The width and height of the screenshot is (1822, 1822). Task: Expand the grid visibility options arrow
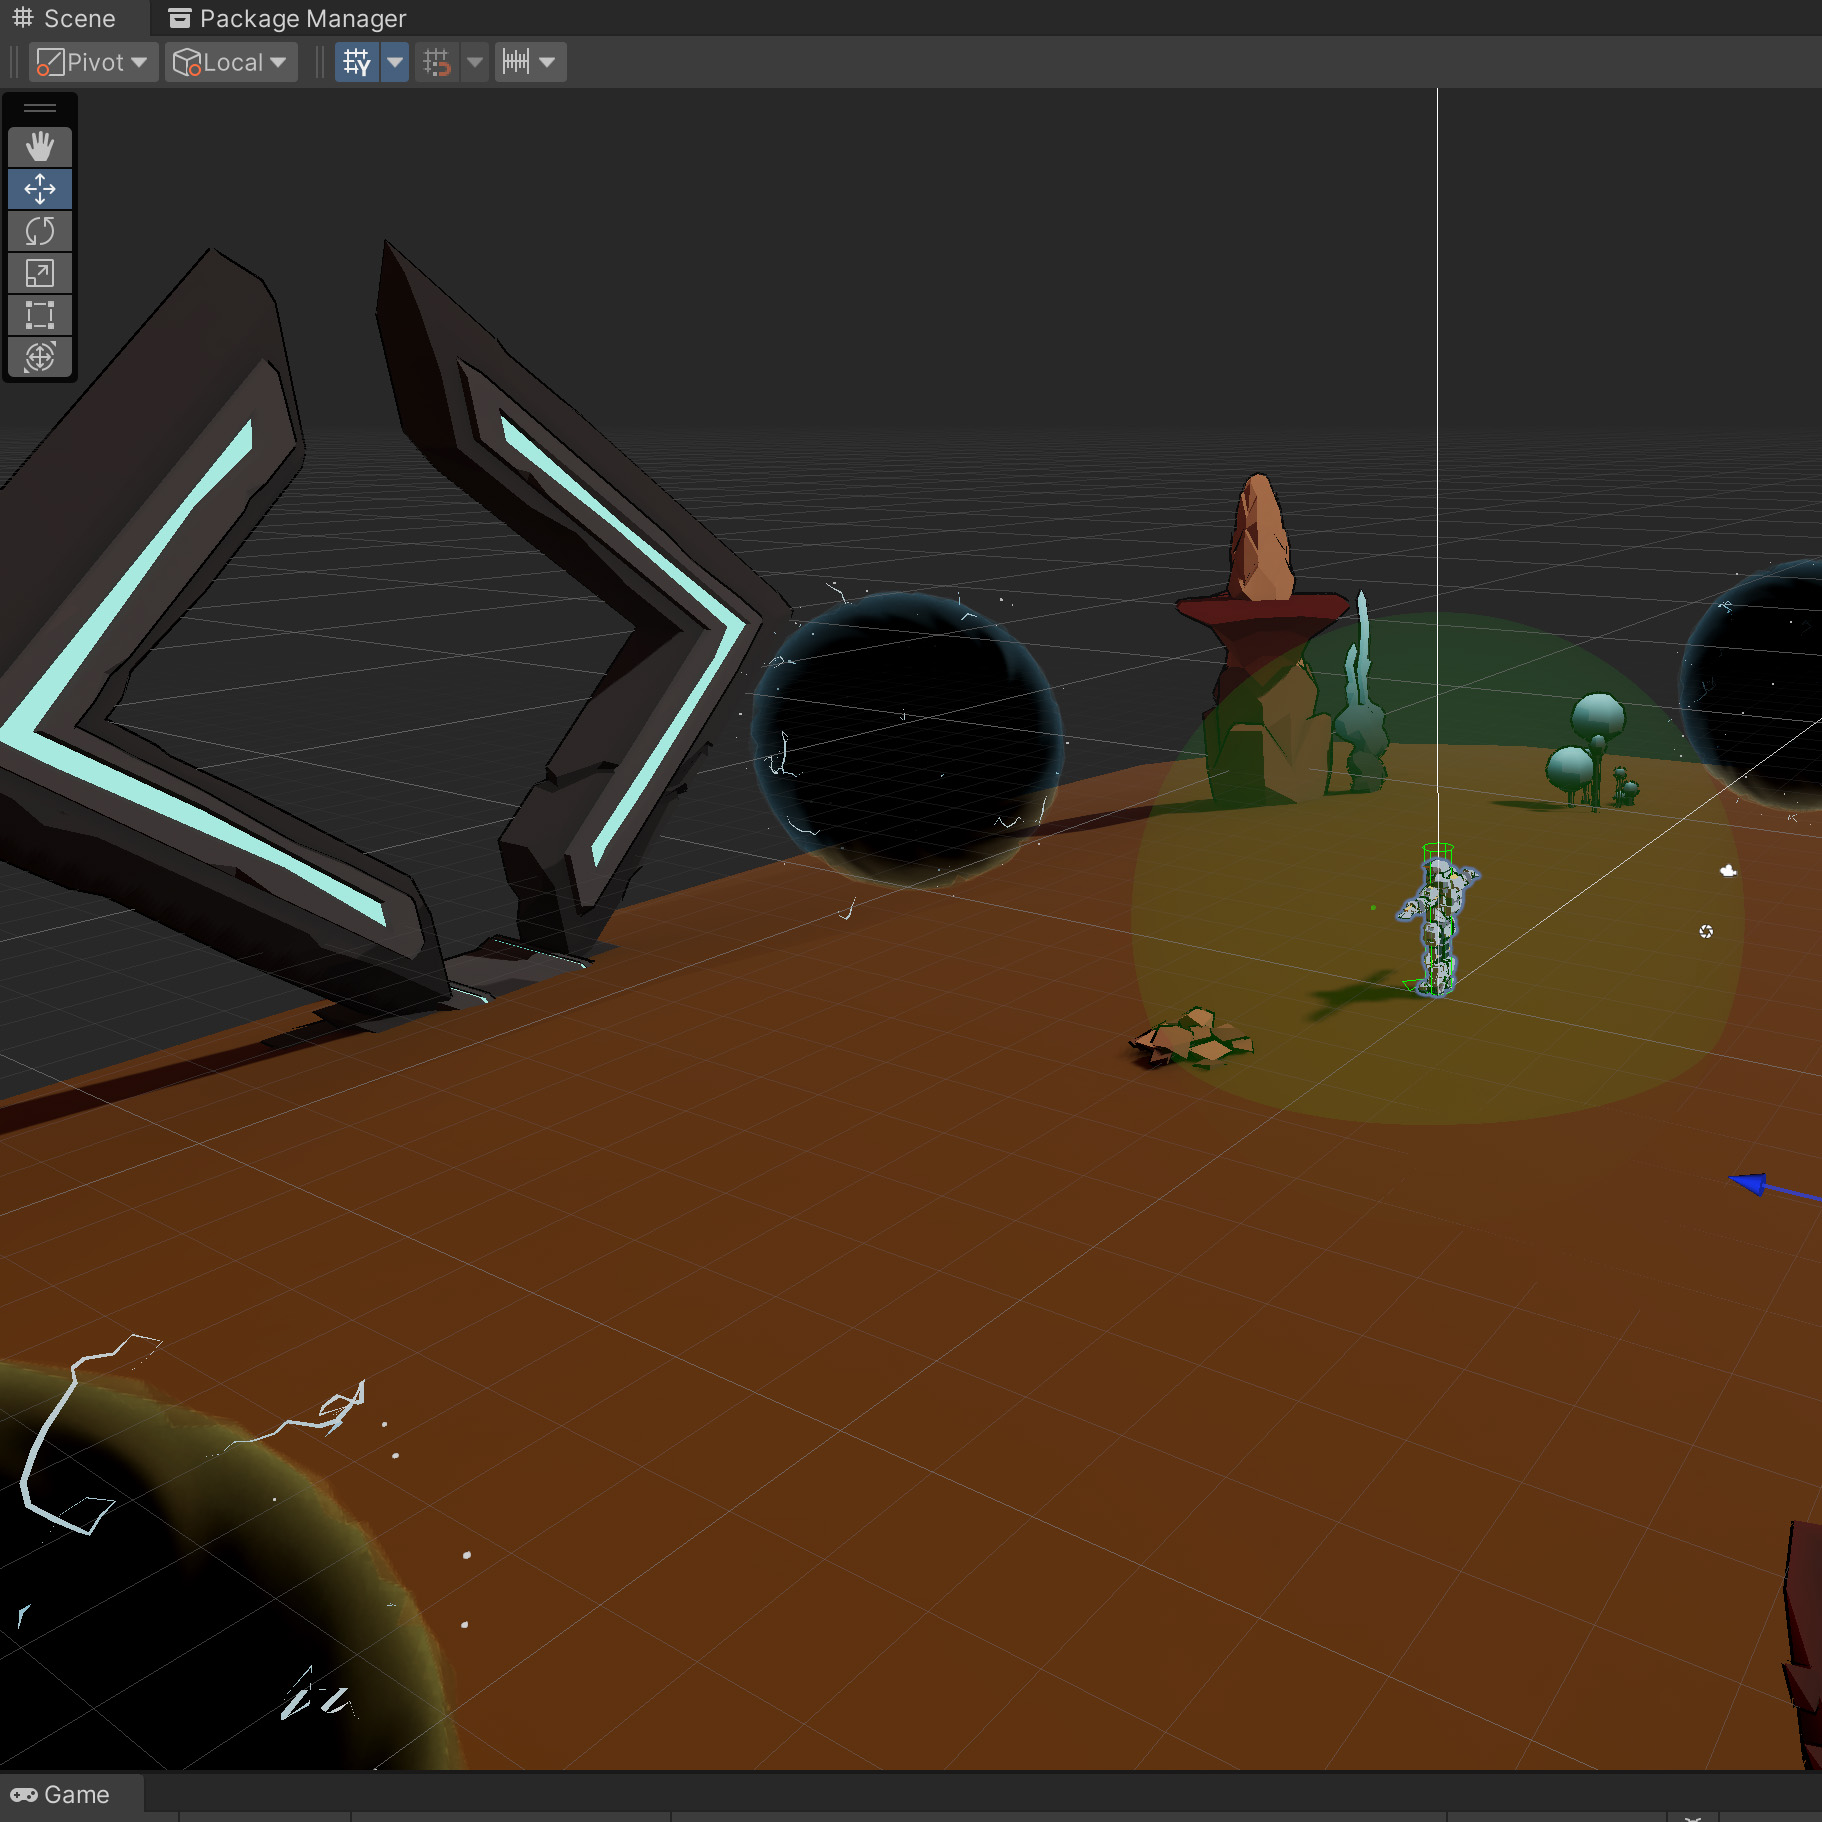click(x=396, y=62)
